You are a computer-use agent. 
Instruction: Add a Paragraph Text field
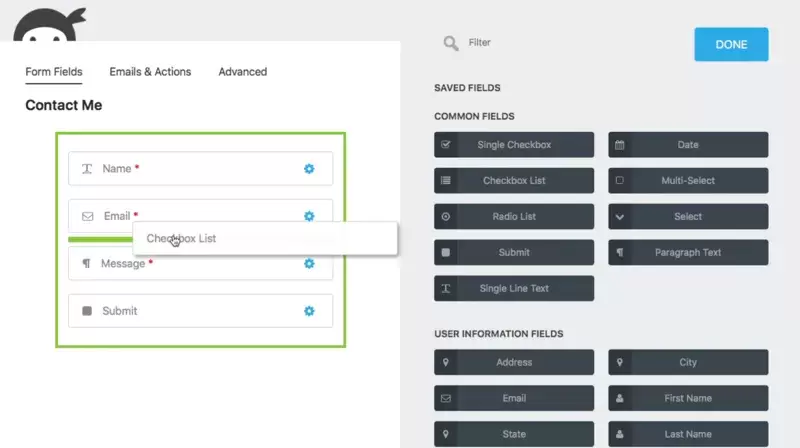[x=688, y=253]
